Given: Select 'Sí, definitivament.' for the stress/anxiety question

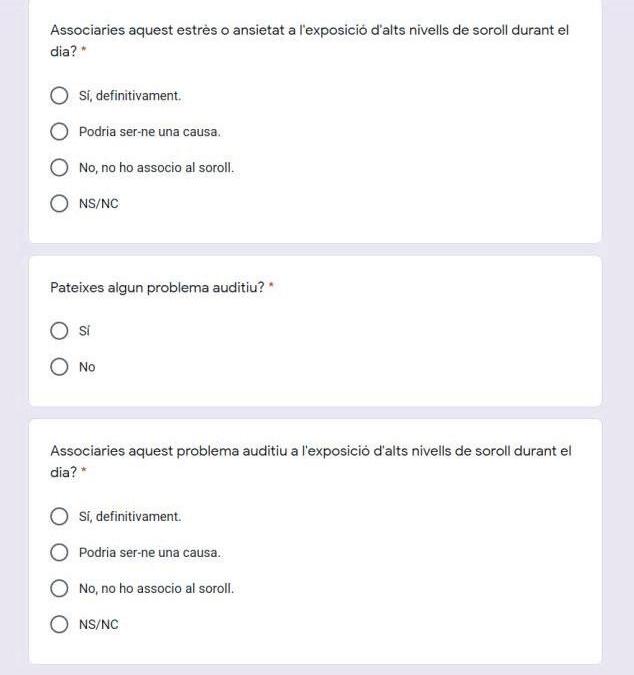Looking at the screenshot, I should [x=59, y=96].
